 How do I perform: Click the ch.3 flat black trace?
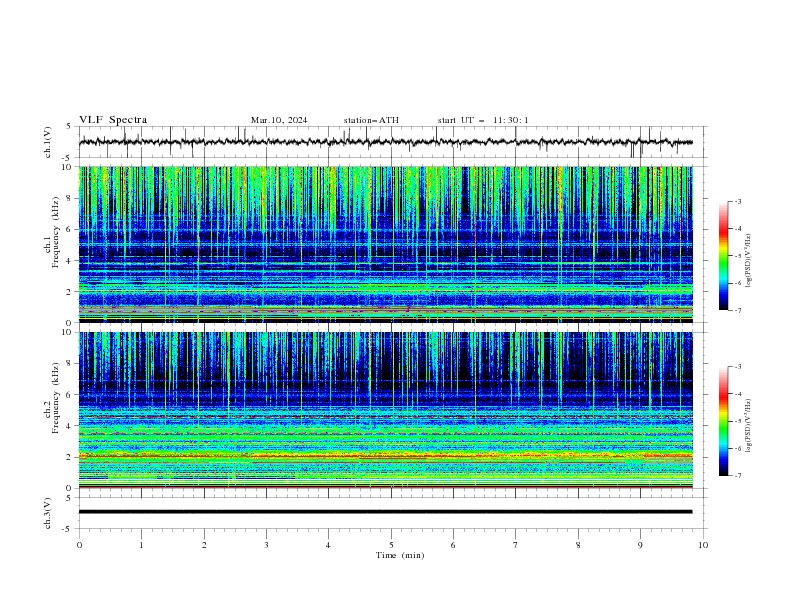pos(385,512)
